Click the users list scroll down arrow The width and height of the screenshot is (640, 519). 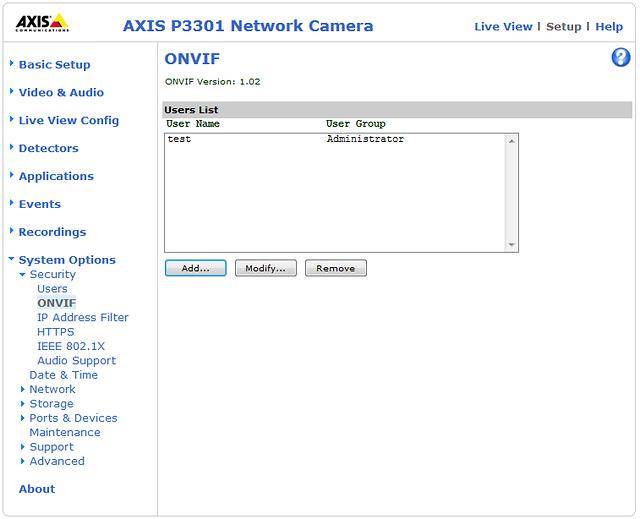pyautogui.click(x=512, y=245)
